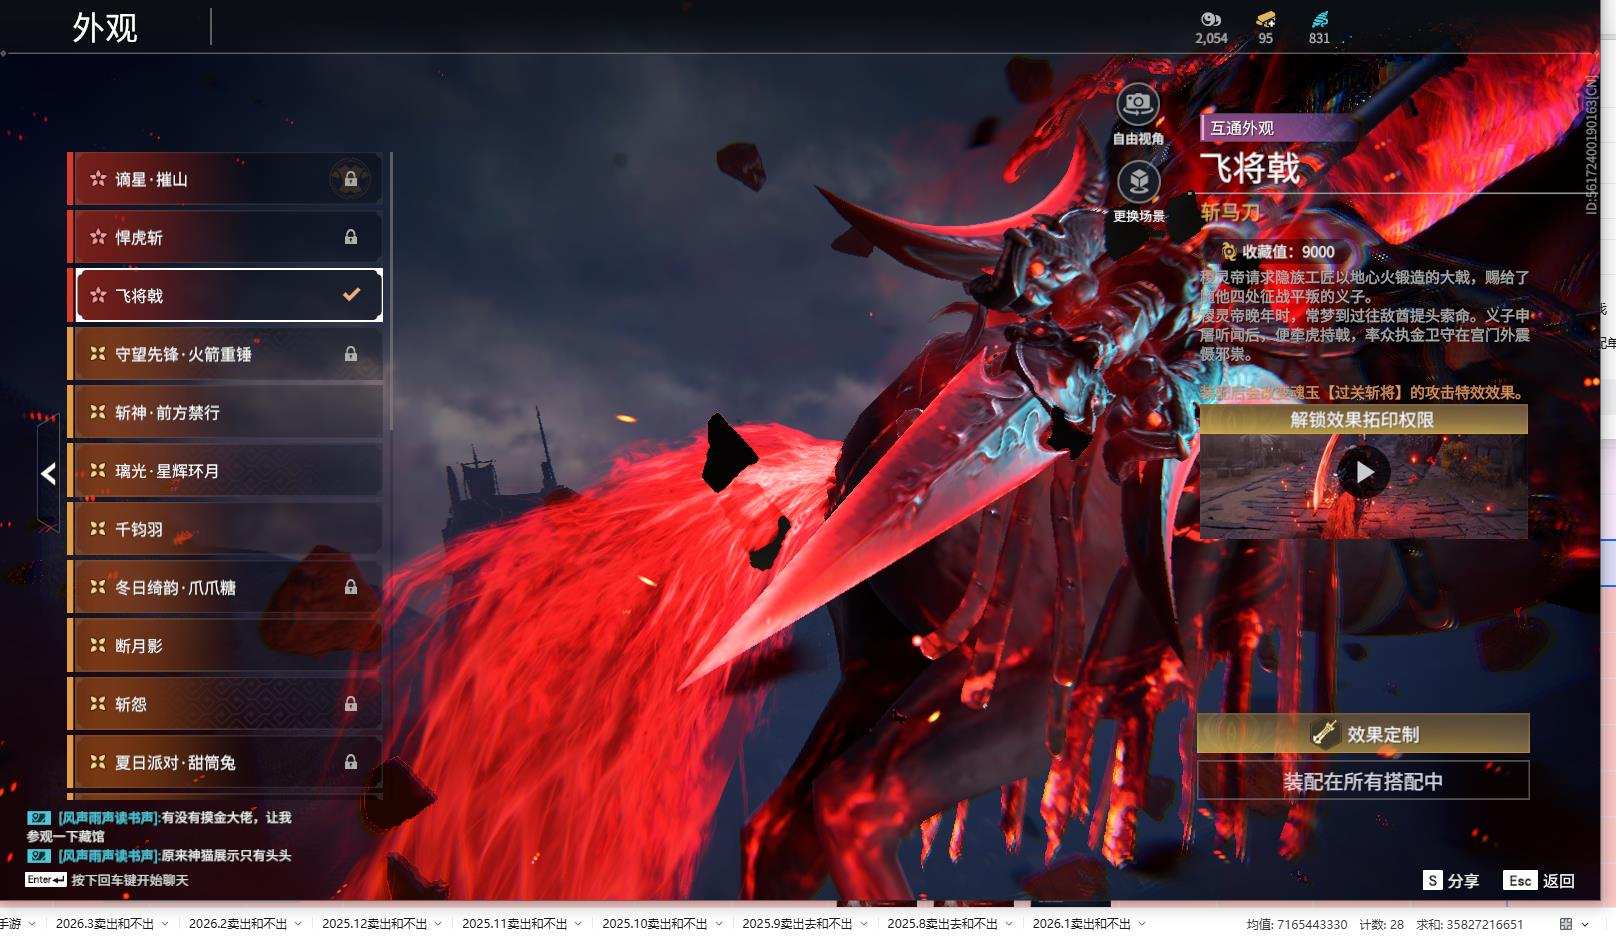Select the 斩怨 skin

(226, 704)
